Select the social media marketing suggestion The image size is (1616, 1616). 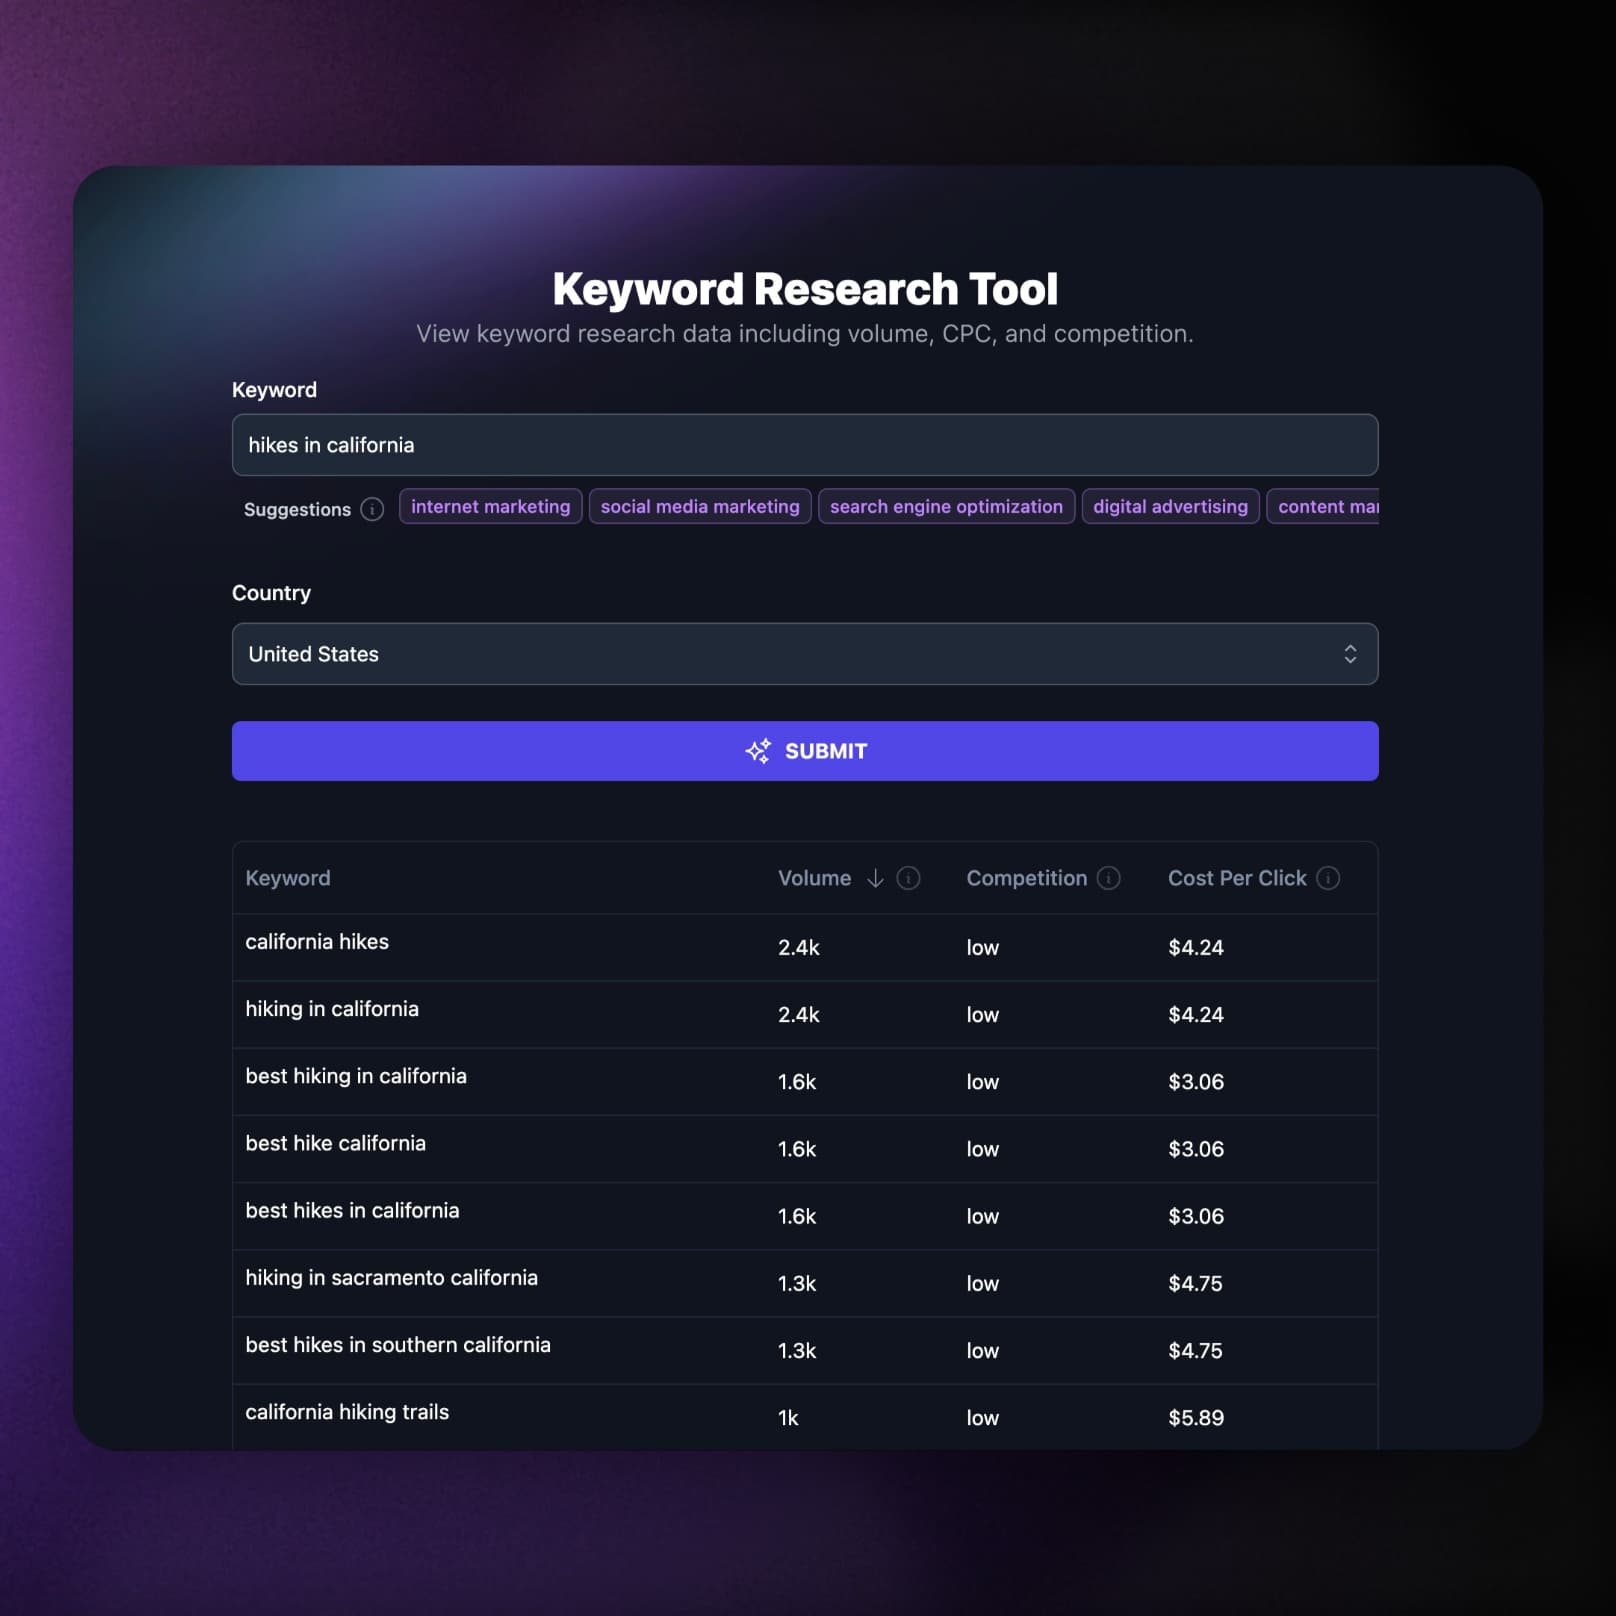[x=700, y=506]
